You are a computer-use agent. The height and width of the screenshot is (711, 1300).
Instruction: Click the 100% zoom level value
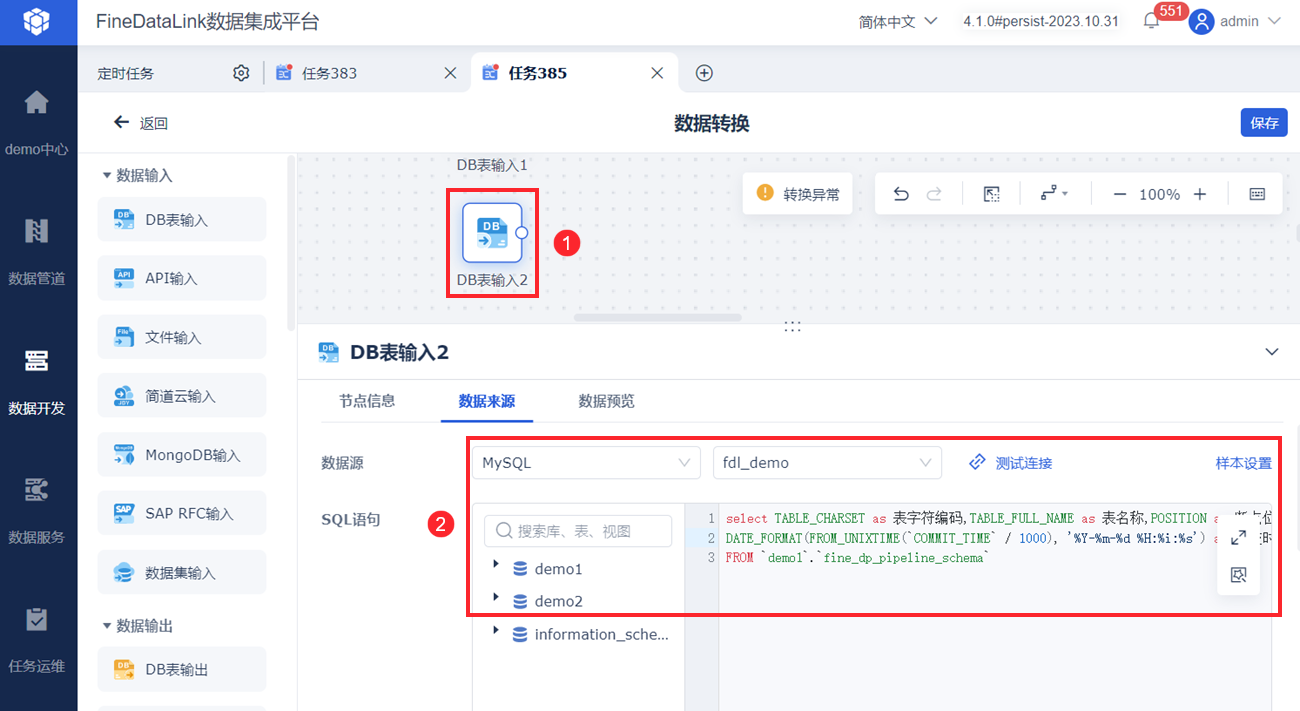tap(1159, 194)
